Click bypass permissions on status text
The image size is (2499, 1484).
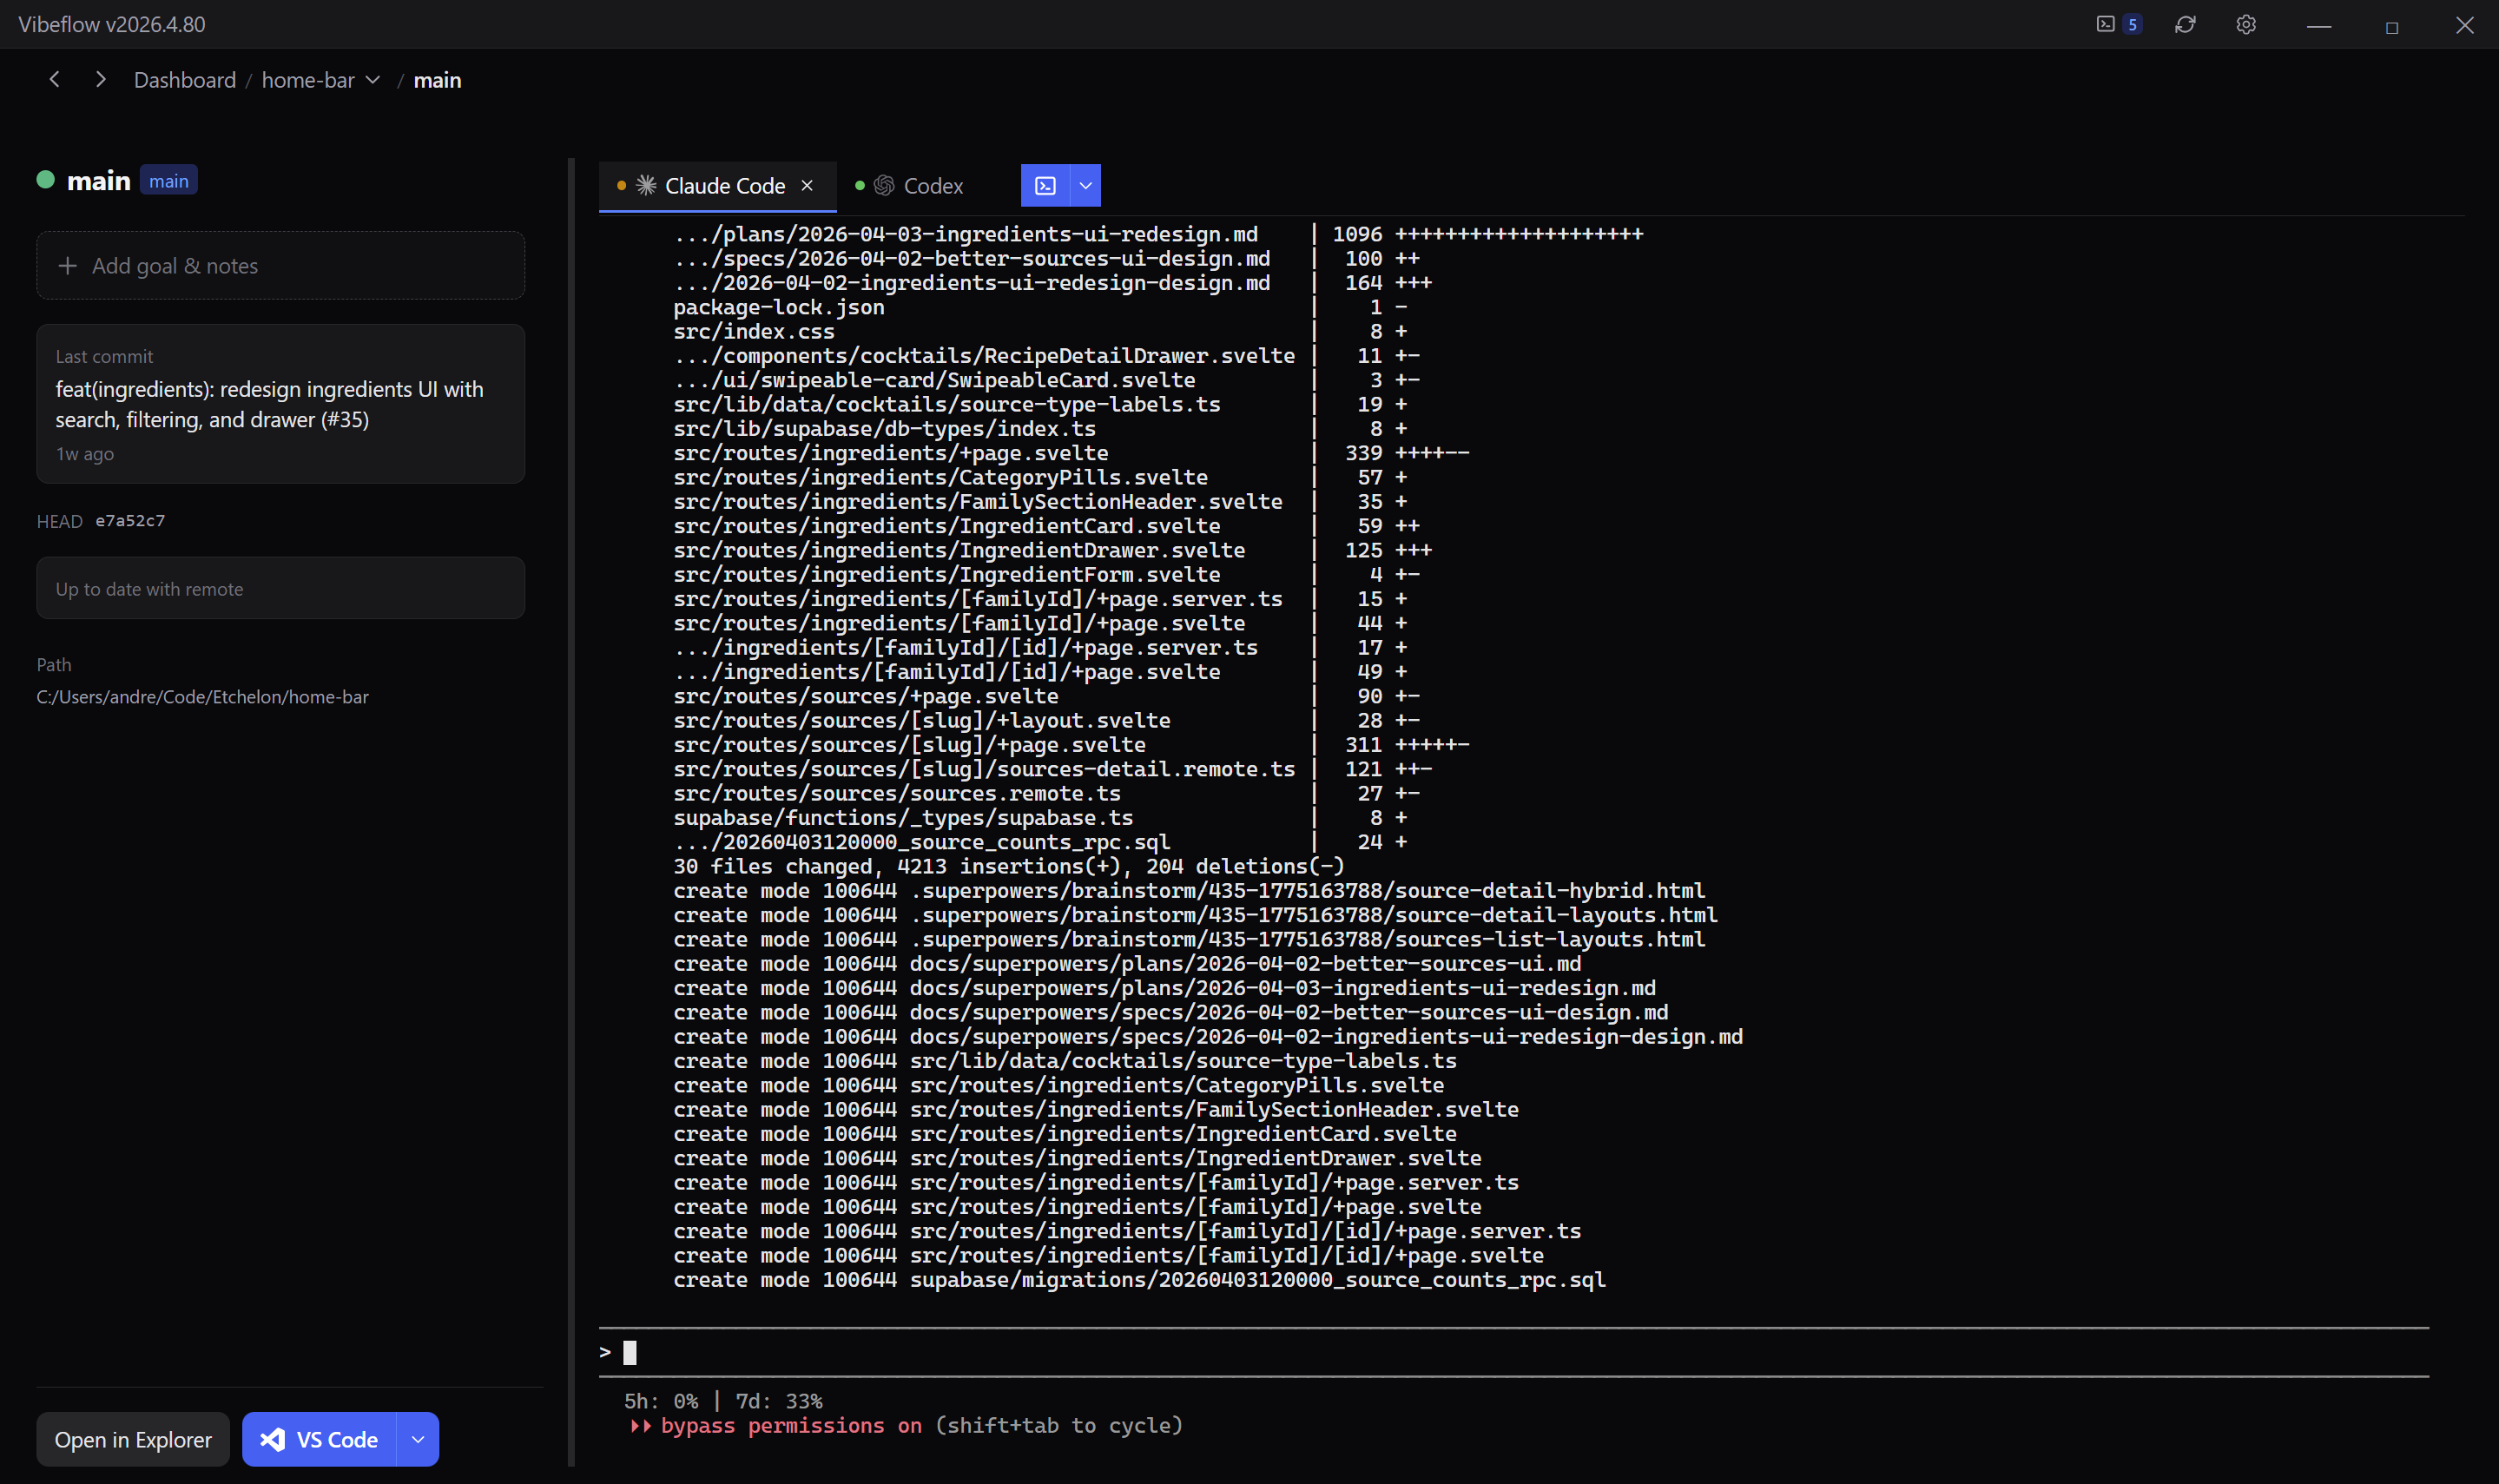tap(791, 1426)
